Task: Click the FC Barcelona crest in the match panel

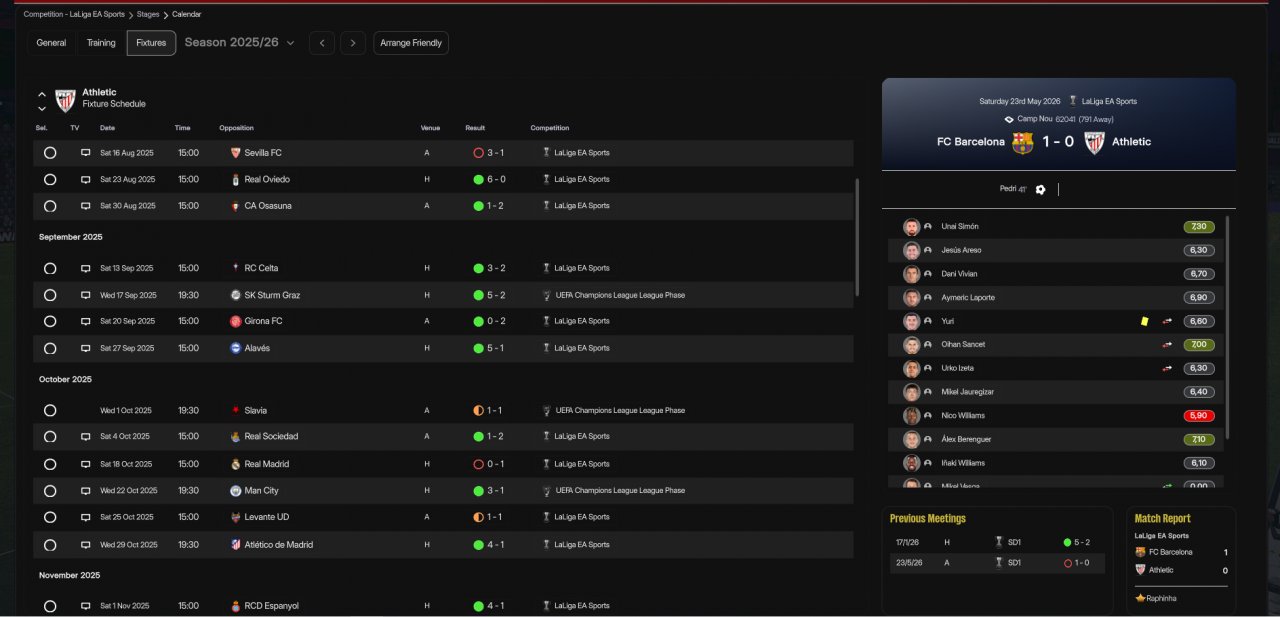Action: tap(1022, 142)
